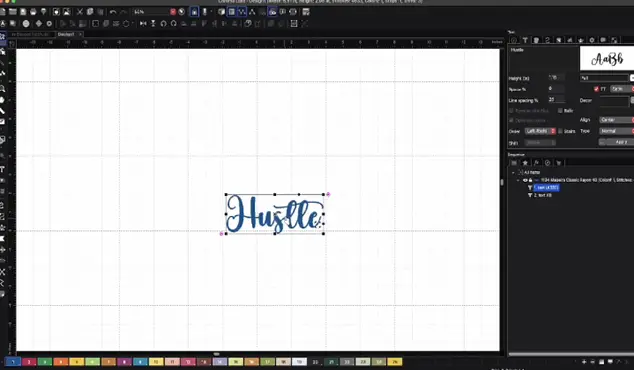Click the Open file folder icon
634x370 pixels.
coord(13,12)
